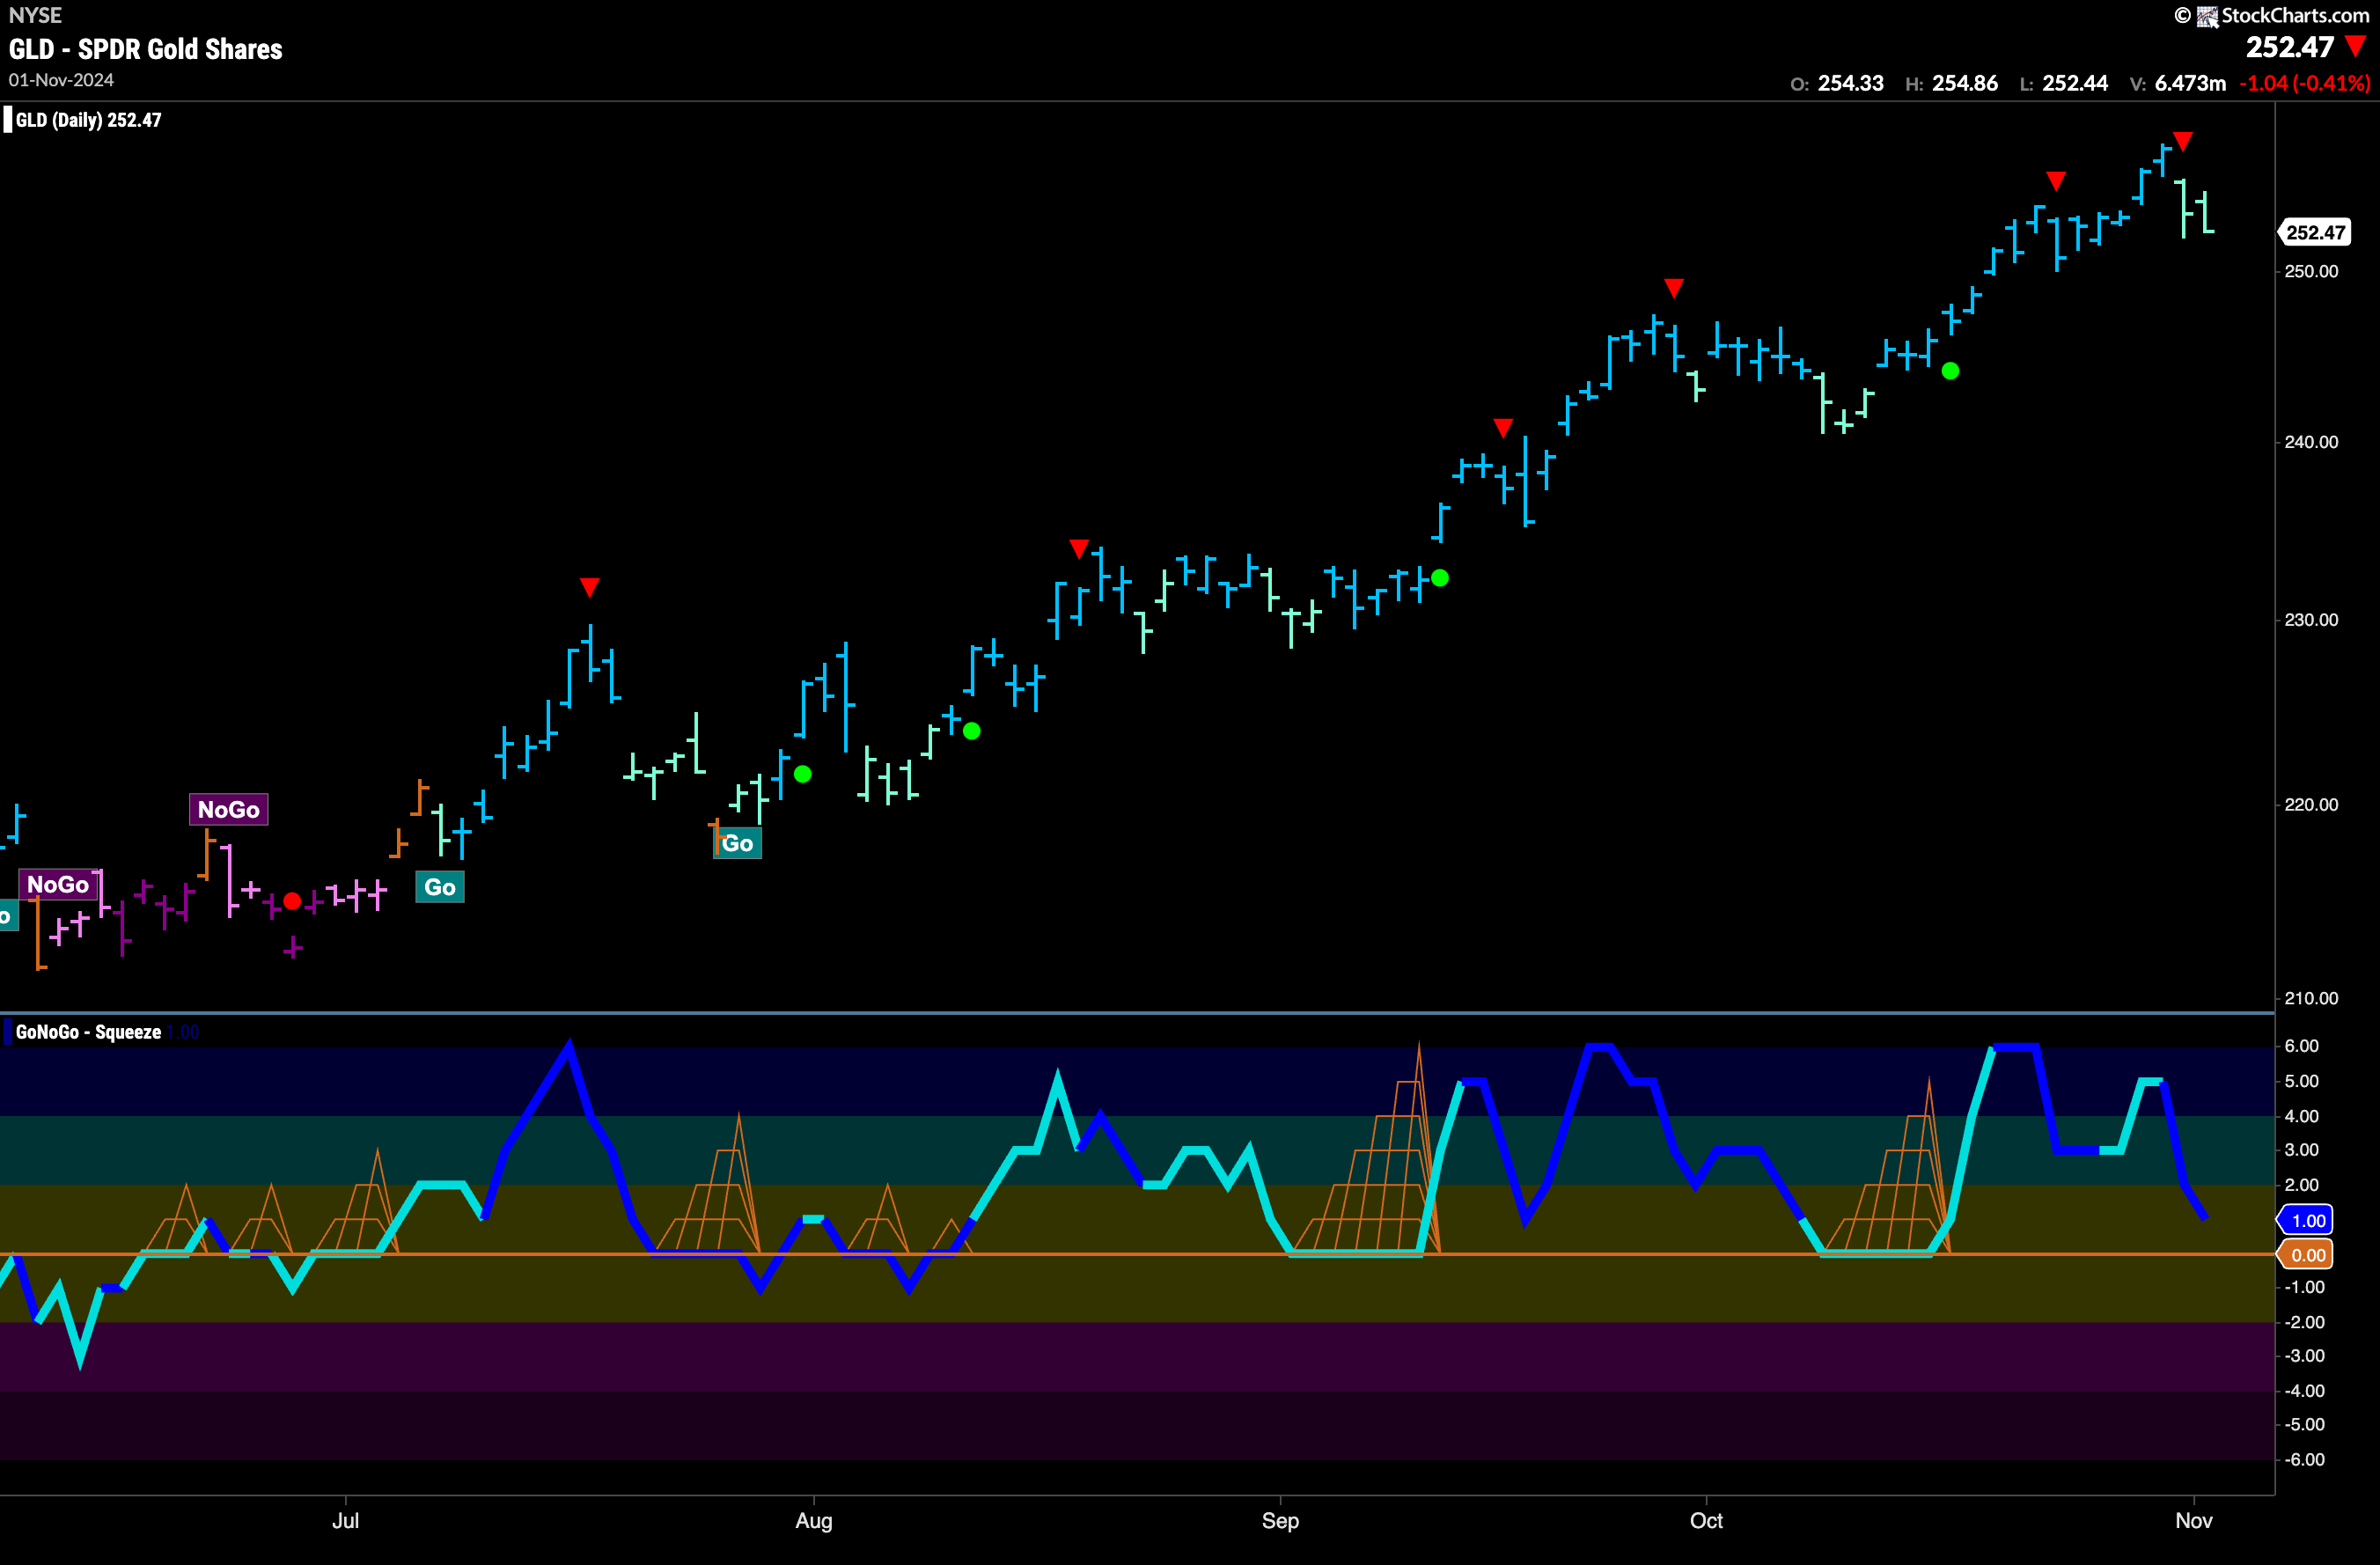
Task: Click the green dot in mid-September
Action: click(x=1440, y=578)
